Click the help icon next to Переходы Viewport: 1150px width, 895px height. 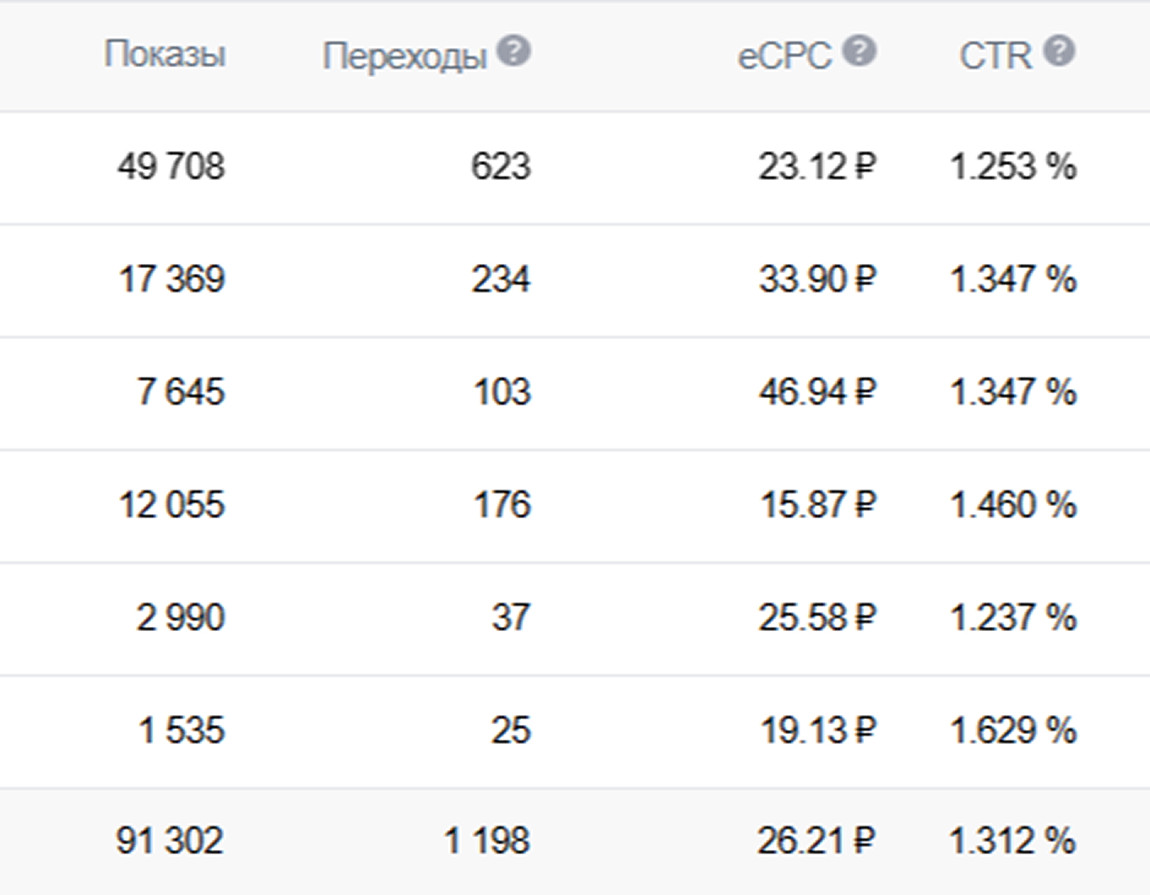[x=514, y=52]
